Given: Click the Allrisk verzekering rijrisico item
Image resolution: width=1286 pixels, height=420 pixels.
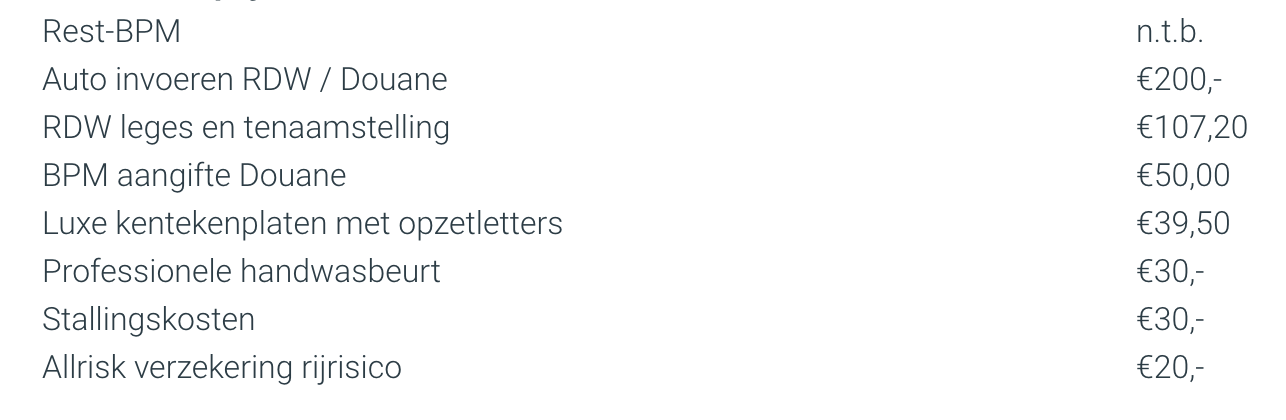Looking at the screenshot, I should click(x=221, y=367).
